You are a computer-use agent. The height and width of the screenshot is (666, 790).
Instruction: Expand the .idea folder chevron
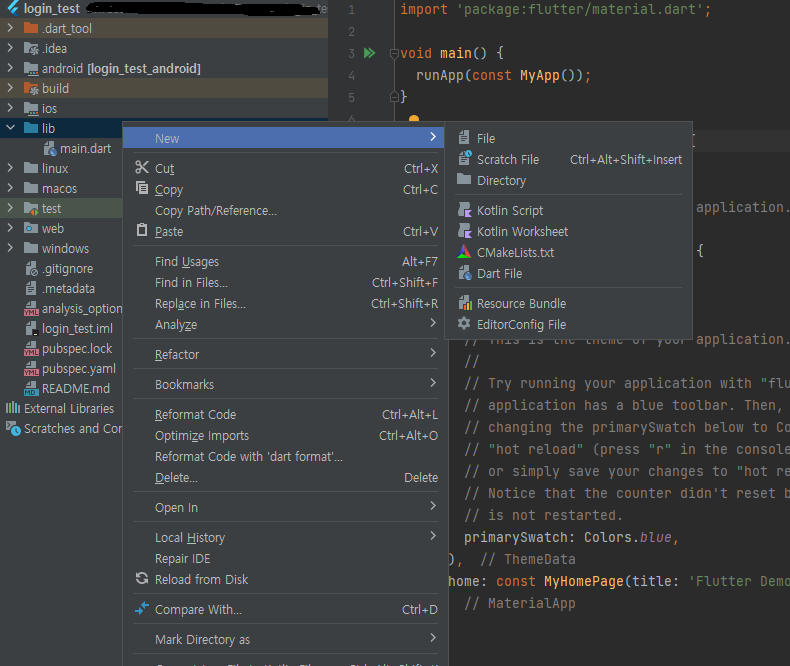click(10, 48)
